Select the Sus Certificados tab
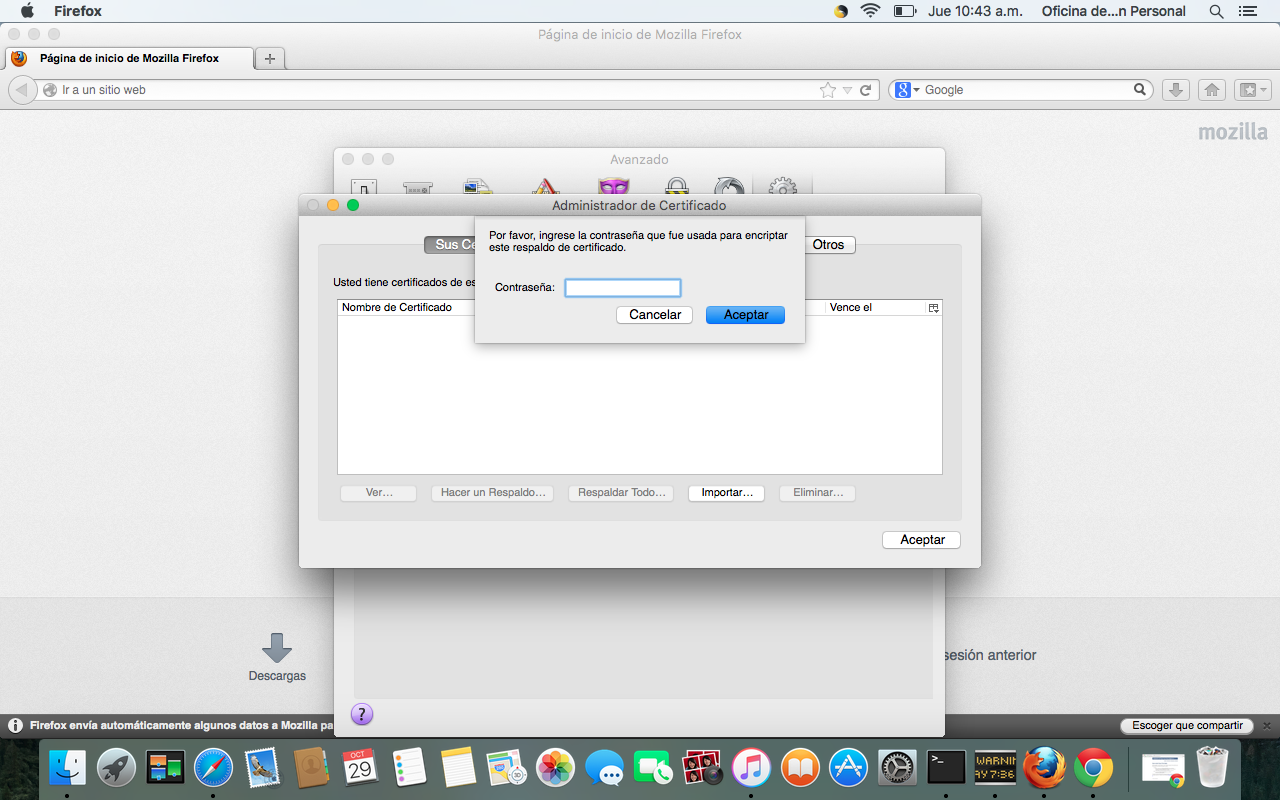 pos(450,245)
